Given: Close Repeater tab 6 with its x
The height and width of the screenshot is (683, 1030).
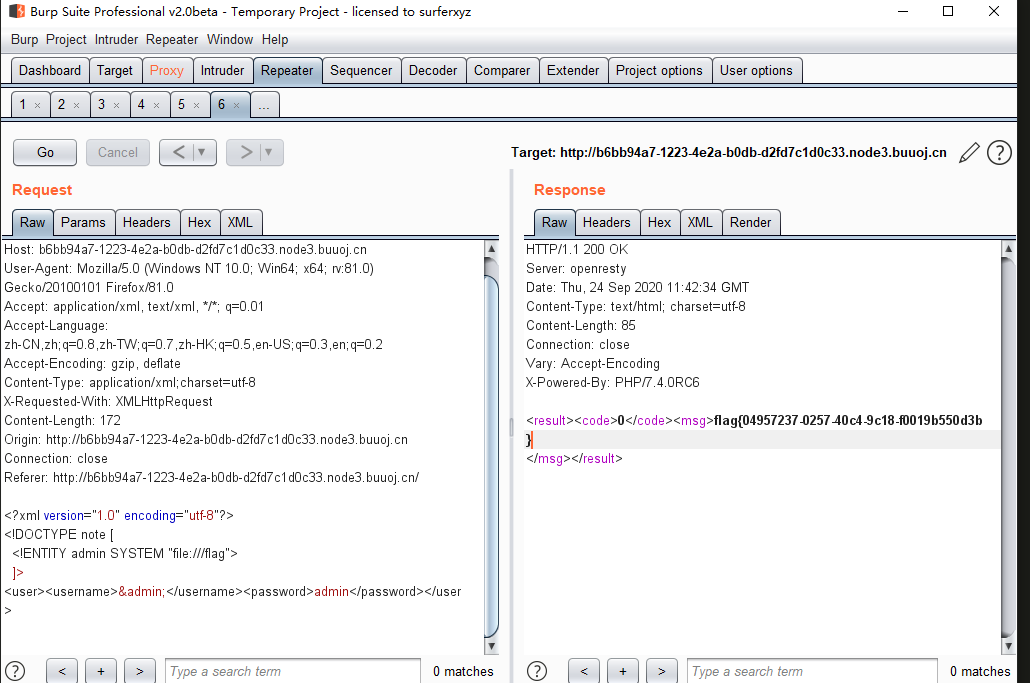Looking at the screenshot, I should pyautogui.click(x=236, y=105).
